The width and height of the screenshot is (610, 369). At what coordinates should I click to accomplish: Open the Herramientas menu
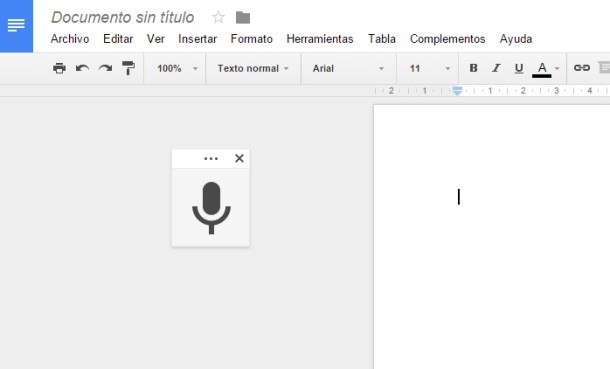point(320,39)
